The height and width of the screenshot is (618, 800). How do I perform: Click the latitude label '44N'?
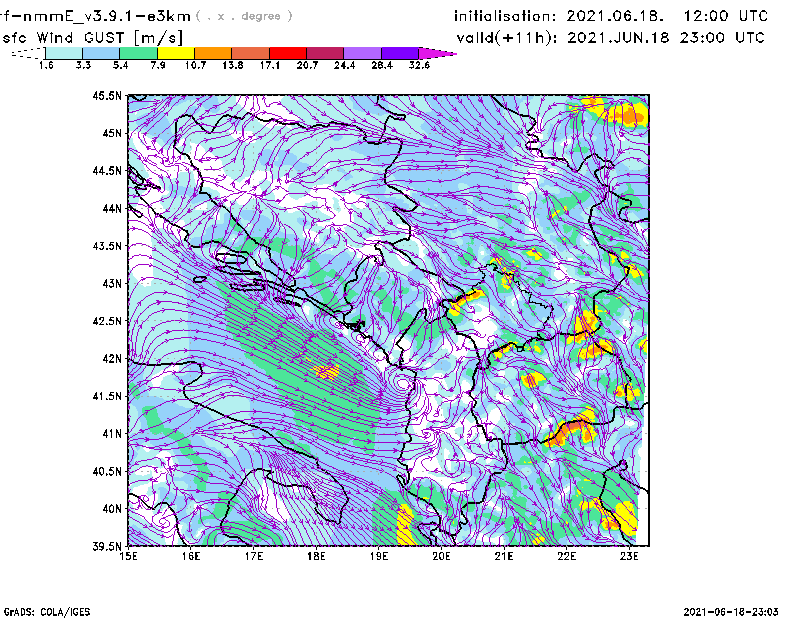pos(112,208)
